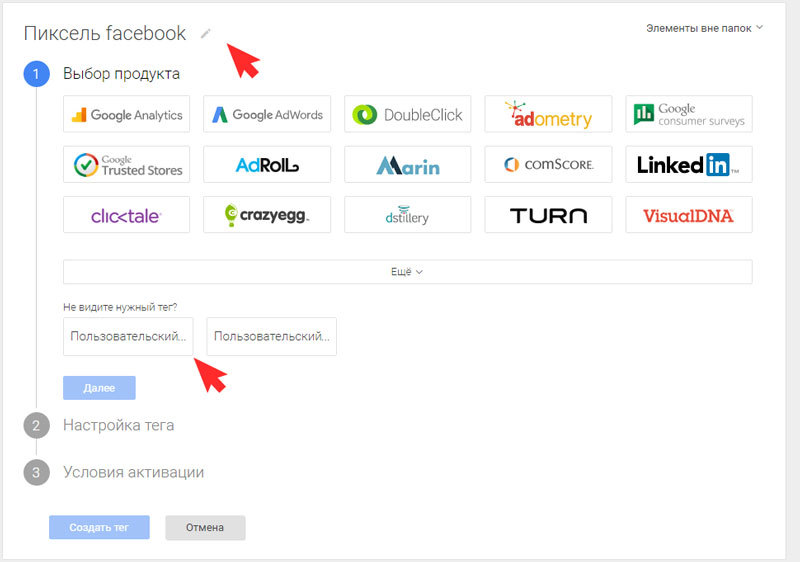Pick the Adometry product tile
The height and width of the screenshot is (562, 800).
tap(548, 114)
